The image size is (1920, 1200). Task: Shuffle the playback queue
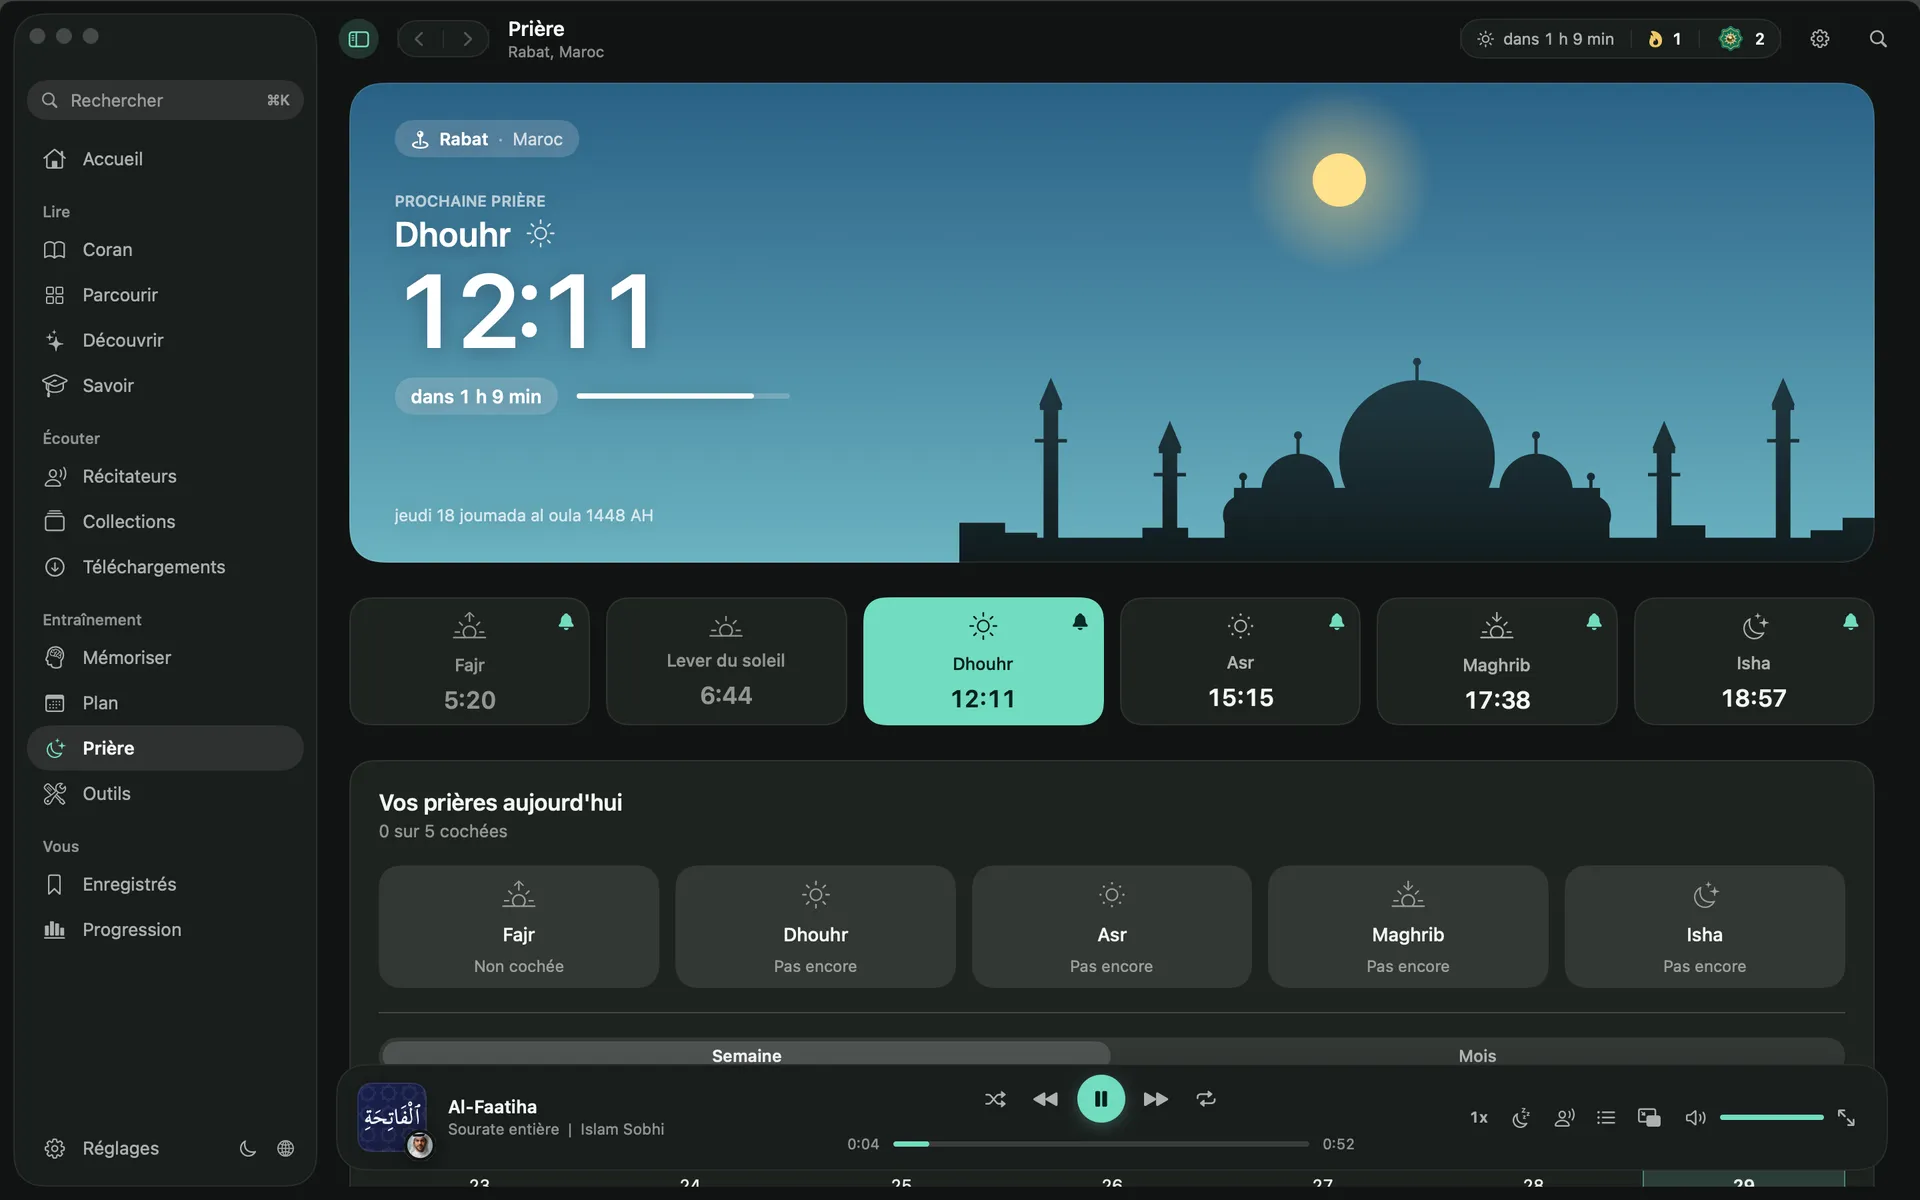point(995,1099)
